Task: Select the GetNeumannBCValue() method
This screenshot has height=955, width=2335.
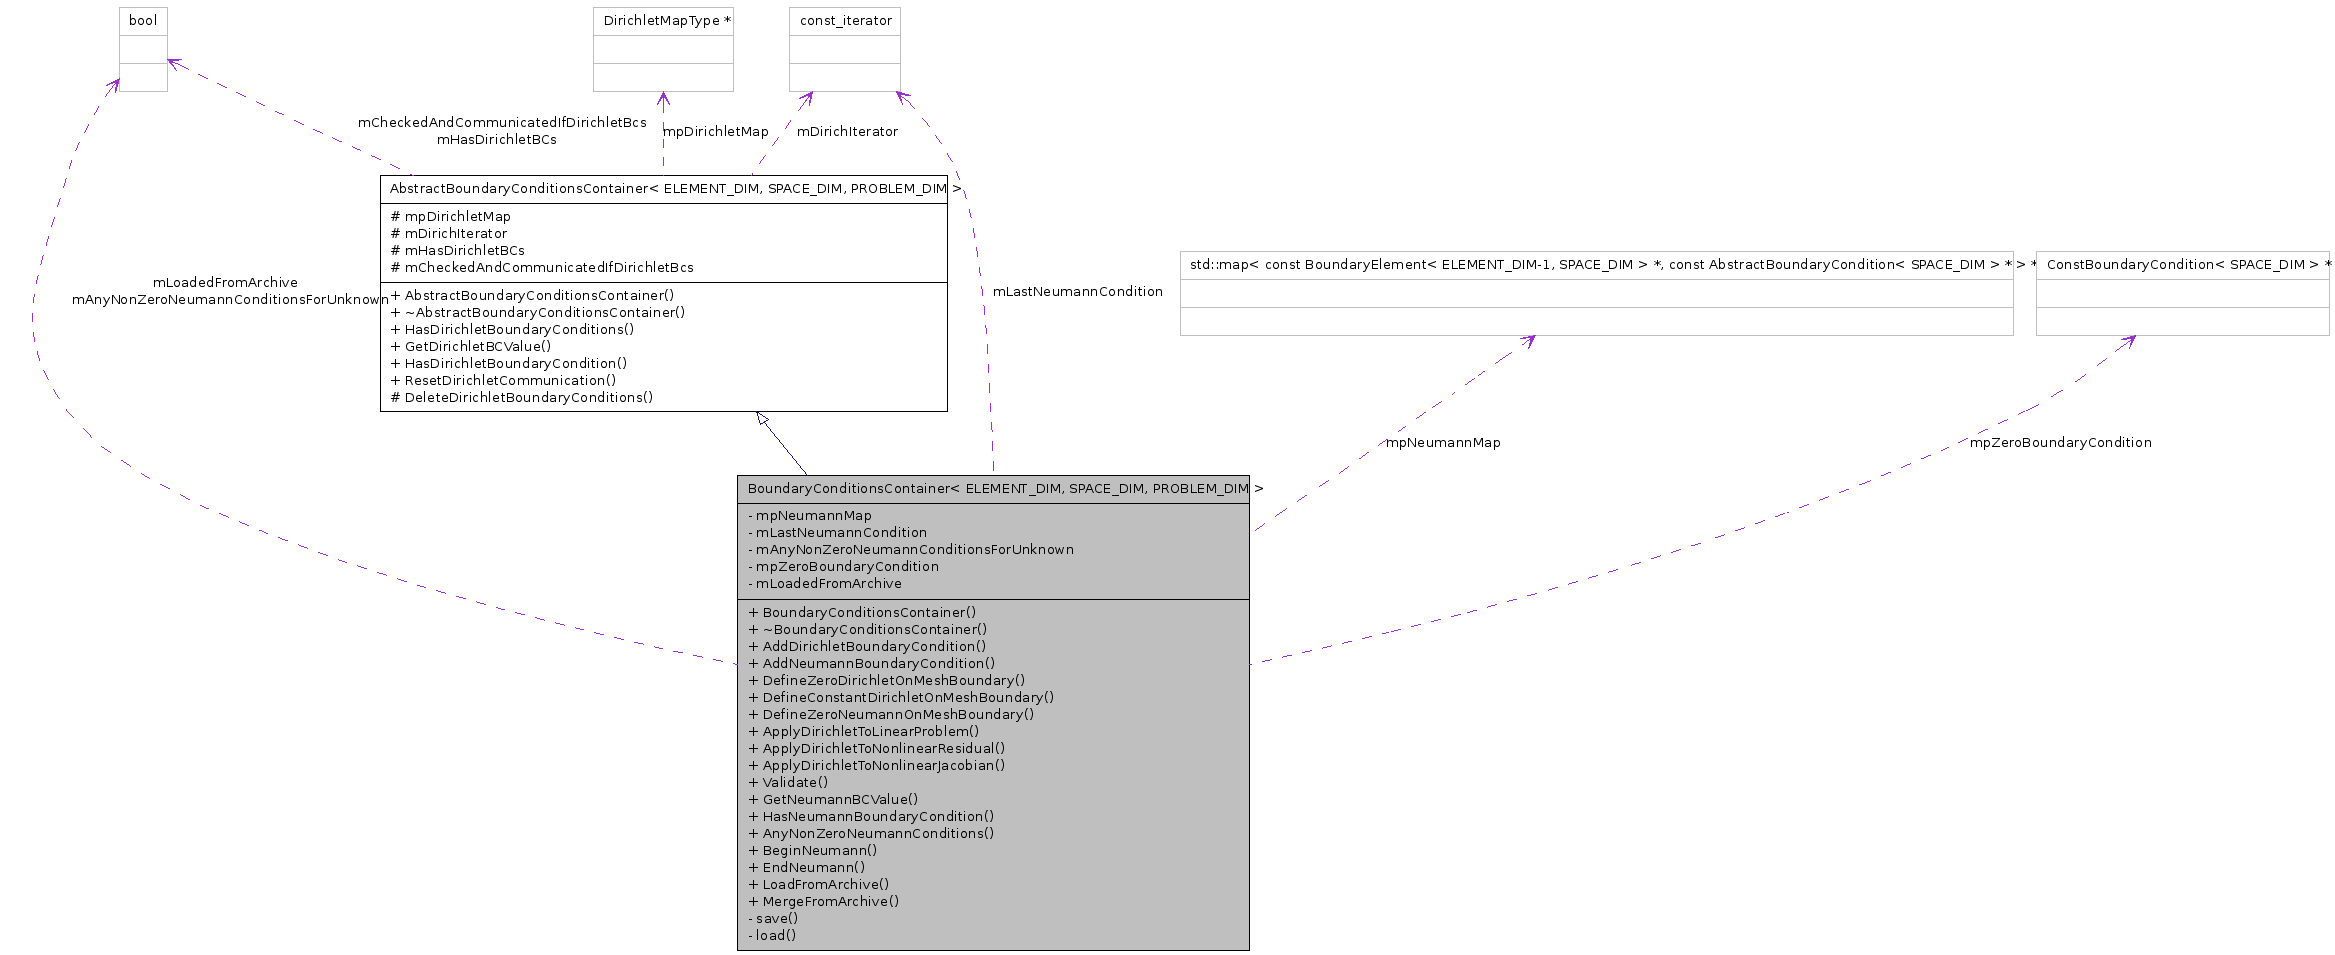Action: click(x=833, y=800)
